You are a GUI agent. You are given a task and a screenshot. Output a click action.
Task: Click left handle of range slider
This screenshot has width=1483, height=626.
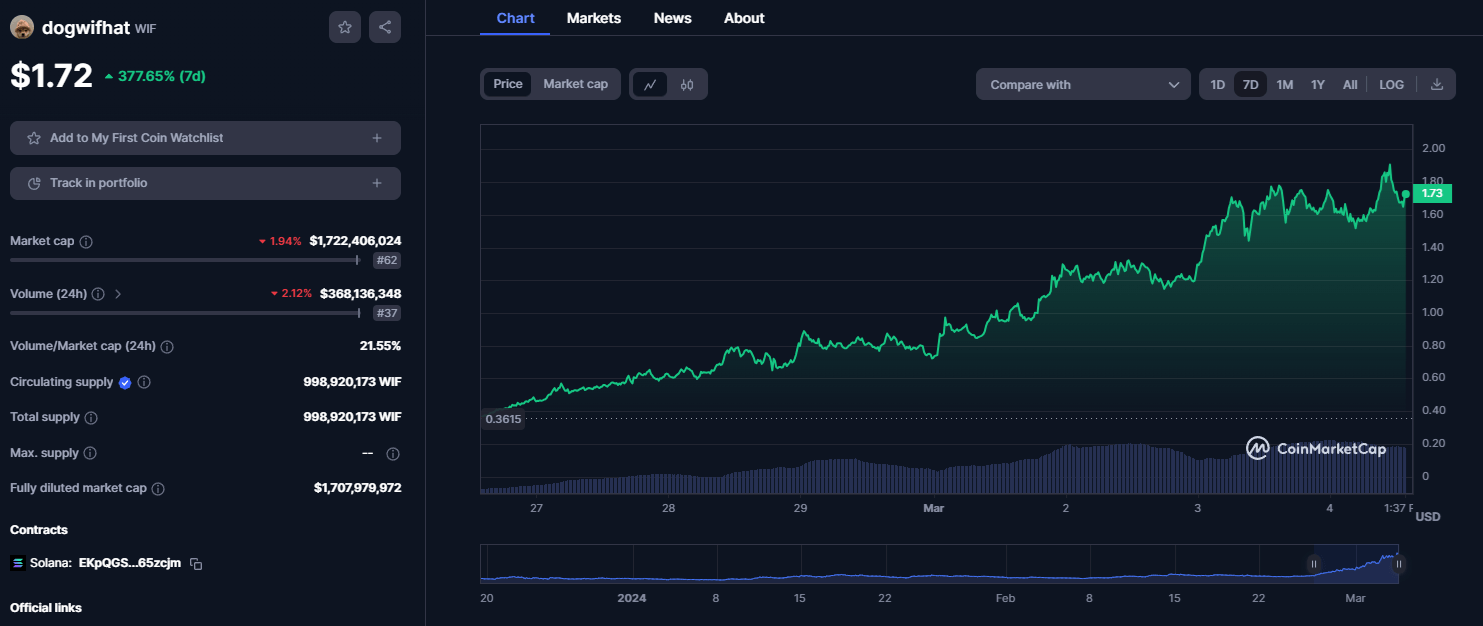(x=1314, y=564)
